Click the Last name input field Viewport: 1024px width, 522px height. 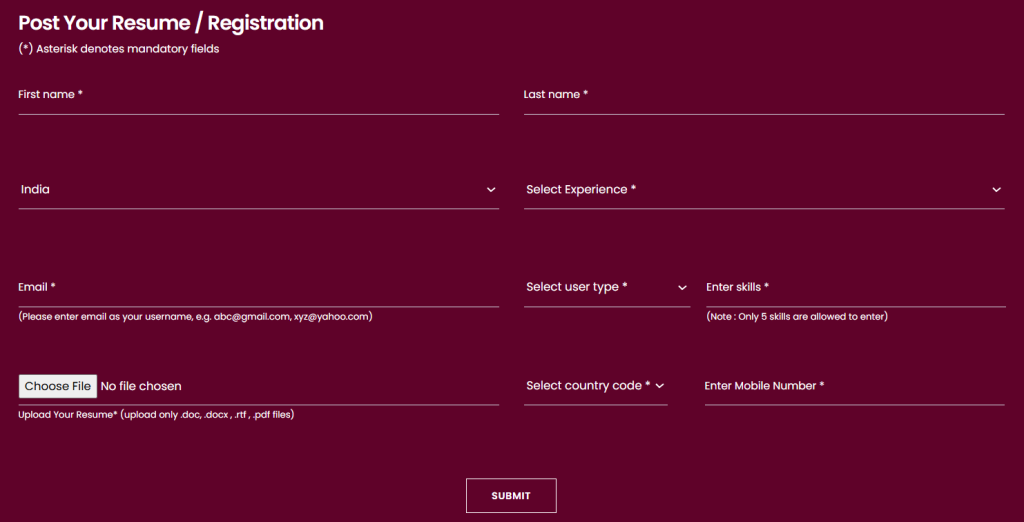(x=763, y=96)
